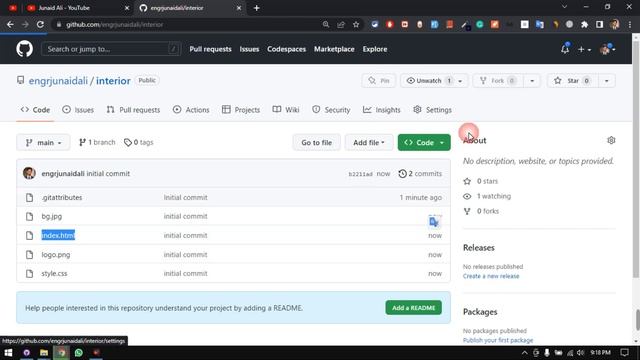Expand the Fork dropdown arrow
The height and width of the screenshot is (360, 640).
(x=532, y=81)
